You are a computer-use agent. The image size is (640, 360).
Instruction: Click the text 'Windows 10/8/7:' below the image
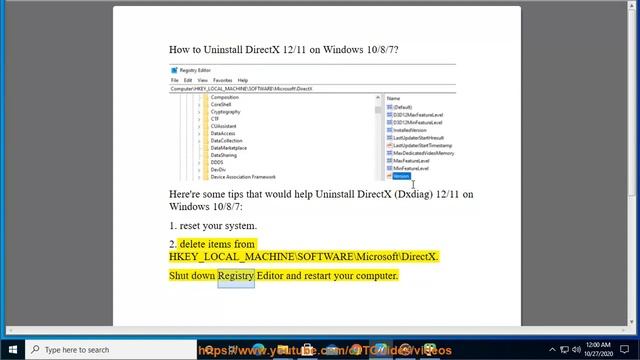[206, 207]
